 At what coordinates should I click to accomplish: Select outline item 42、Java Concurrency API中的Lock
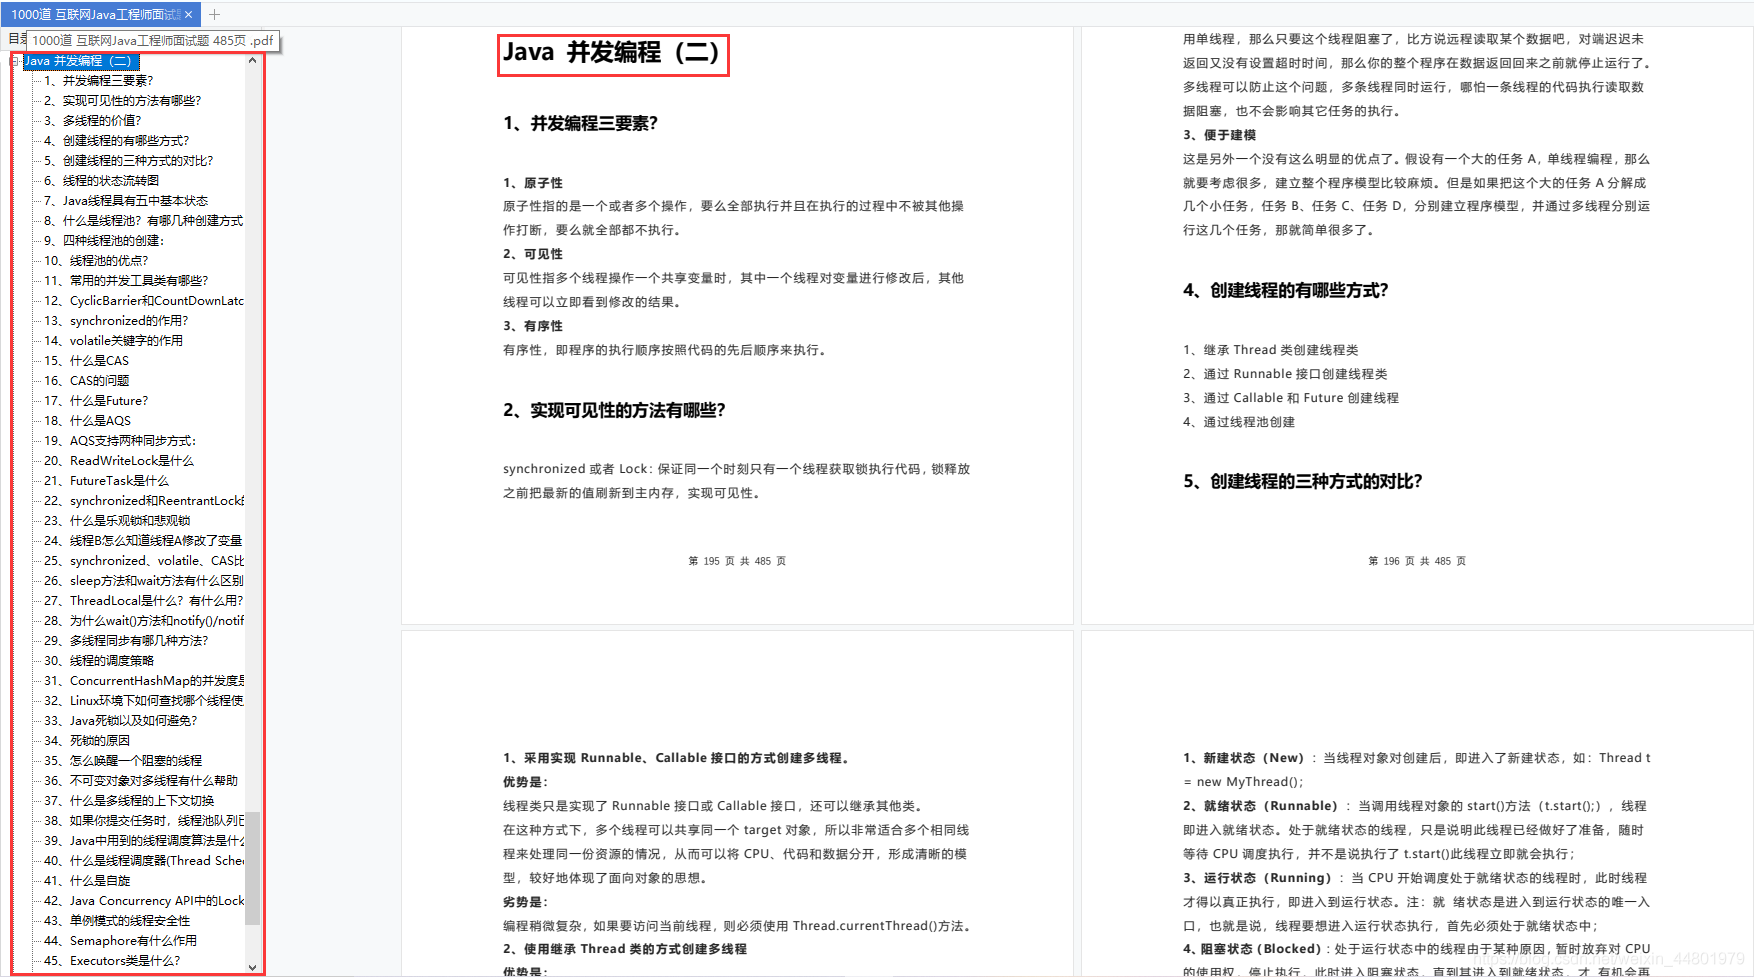pos(143,901)
